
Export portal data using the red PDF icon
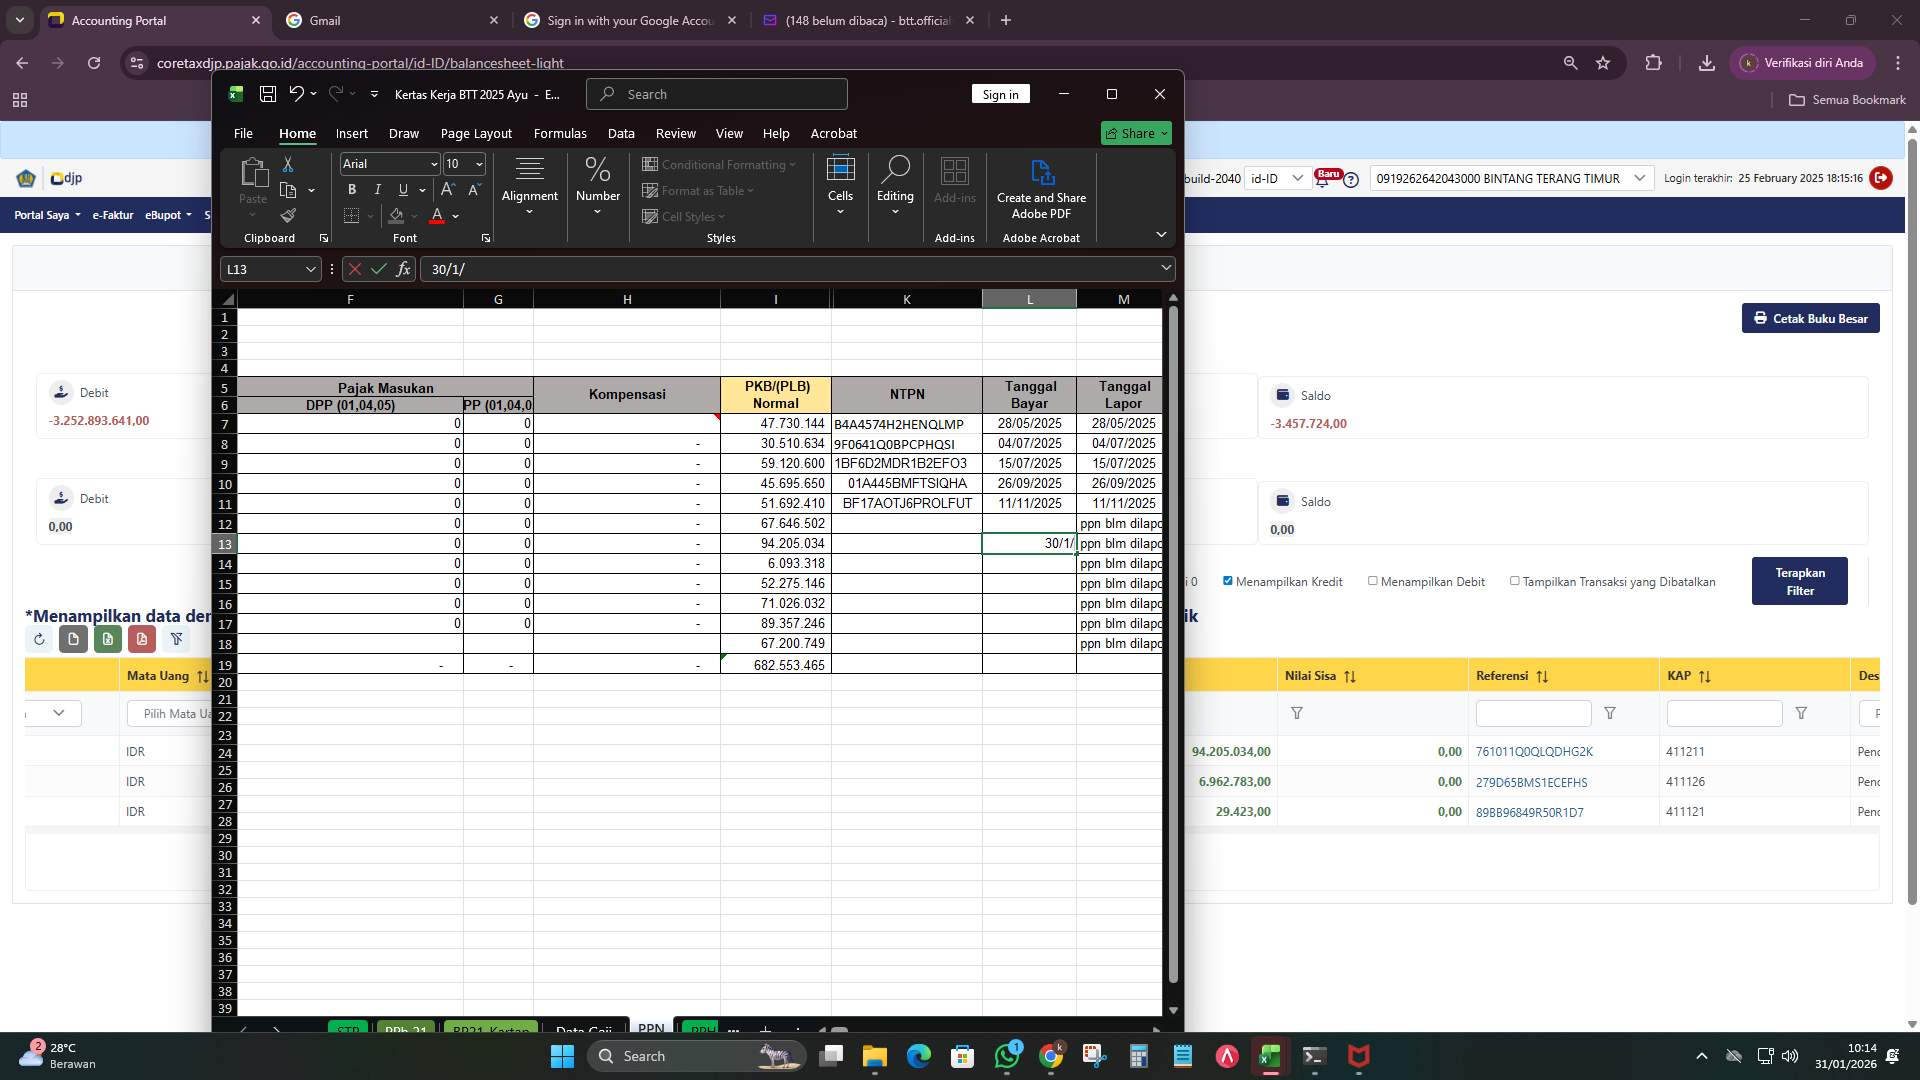142,639
